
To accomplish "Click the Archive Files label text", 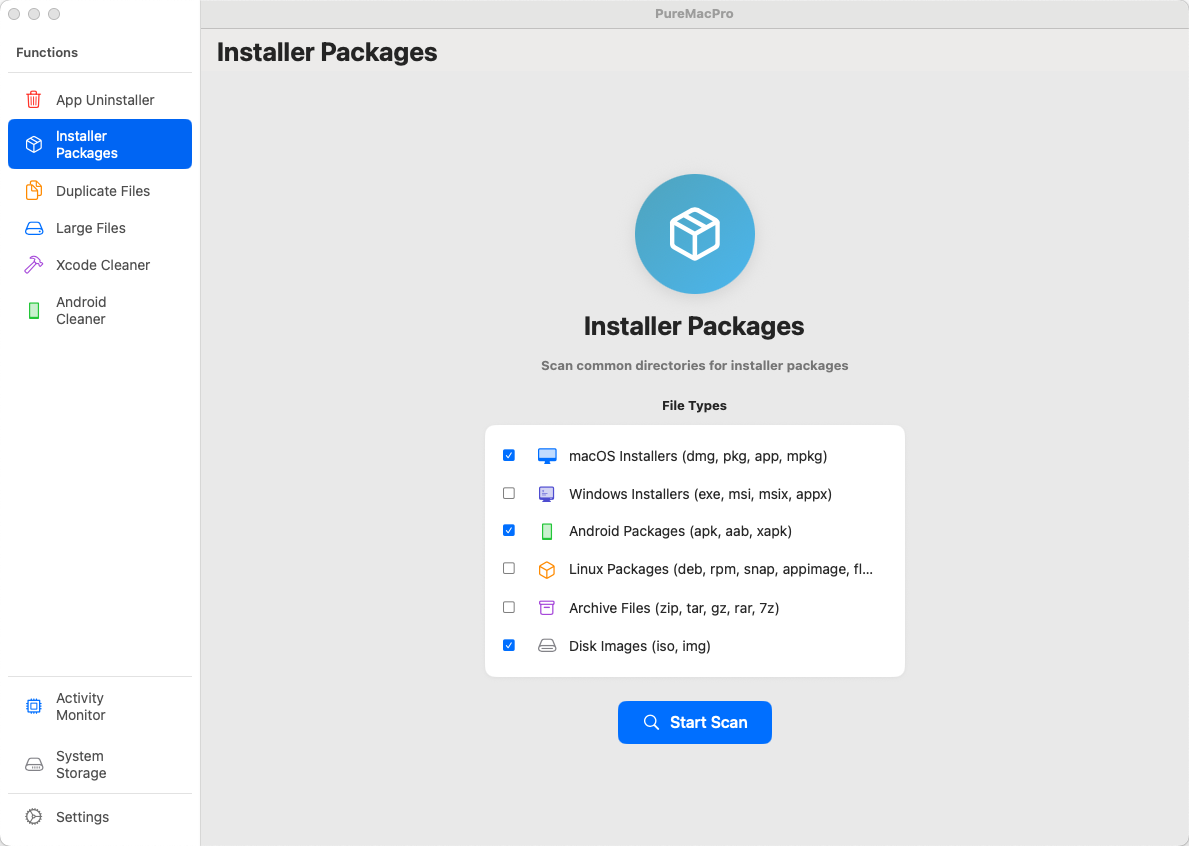I will pyautogui.click(x=673, y=608).
